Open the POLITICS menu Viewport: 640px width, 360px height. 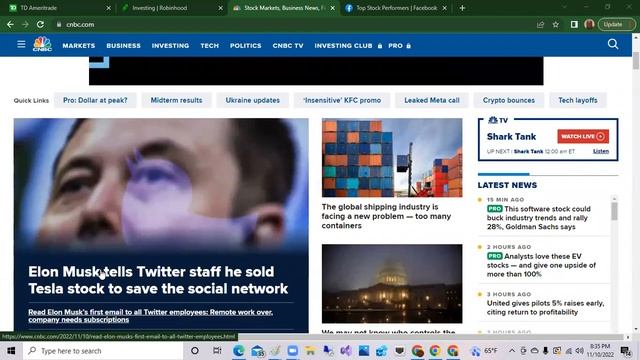click(x=245, y=46)
